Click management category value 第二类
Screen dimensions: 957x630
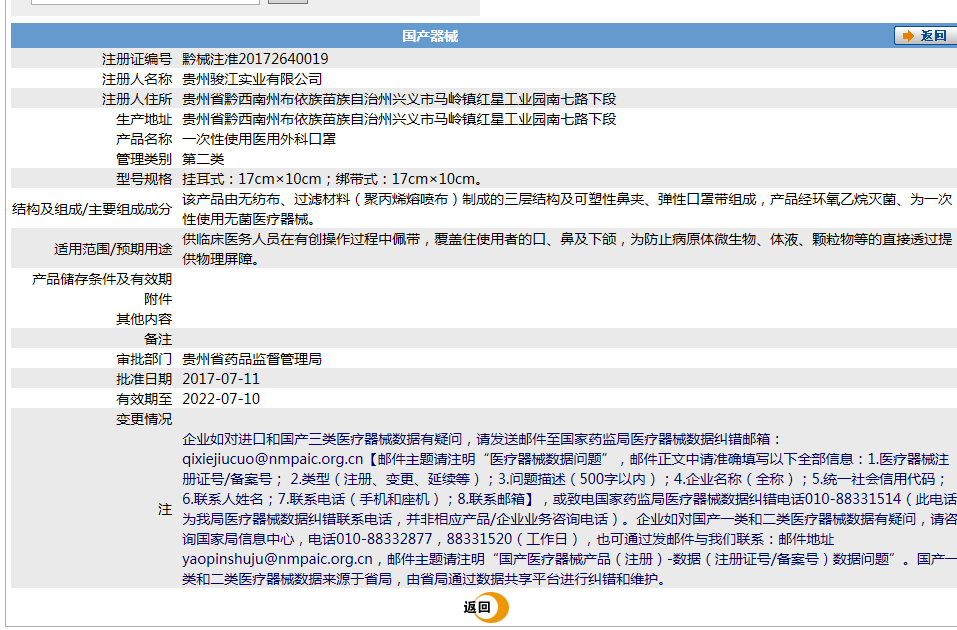click(x=204, y=158)
